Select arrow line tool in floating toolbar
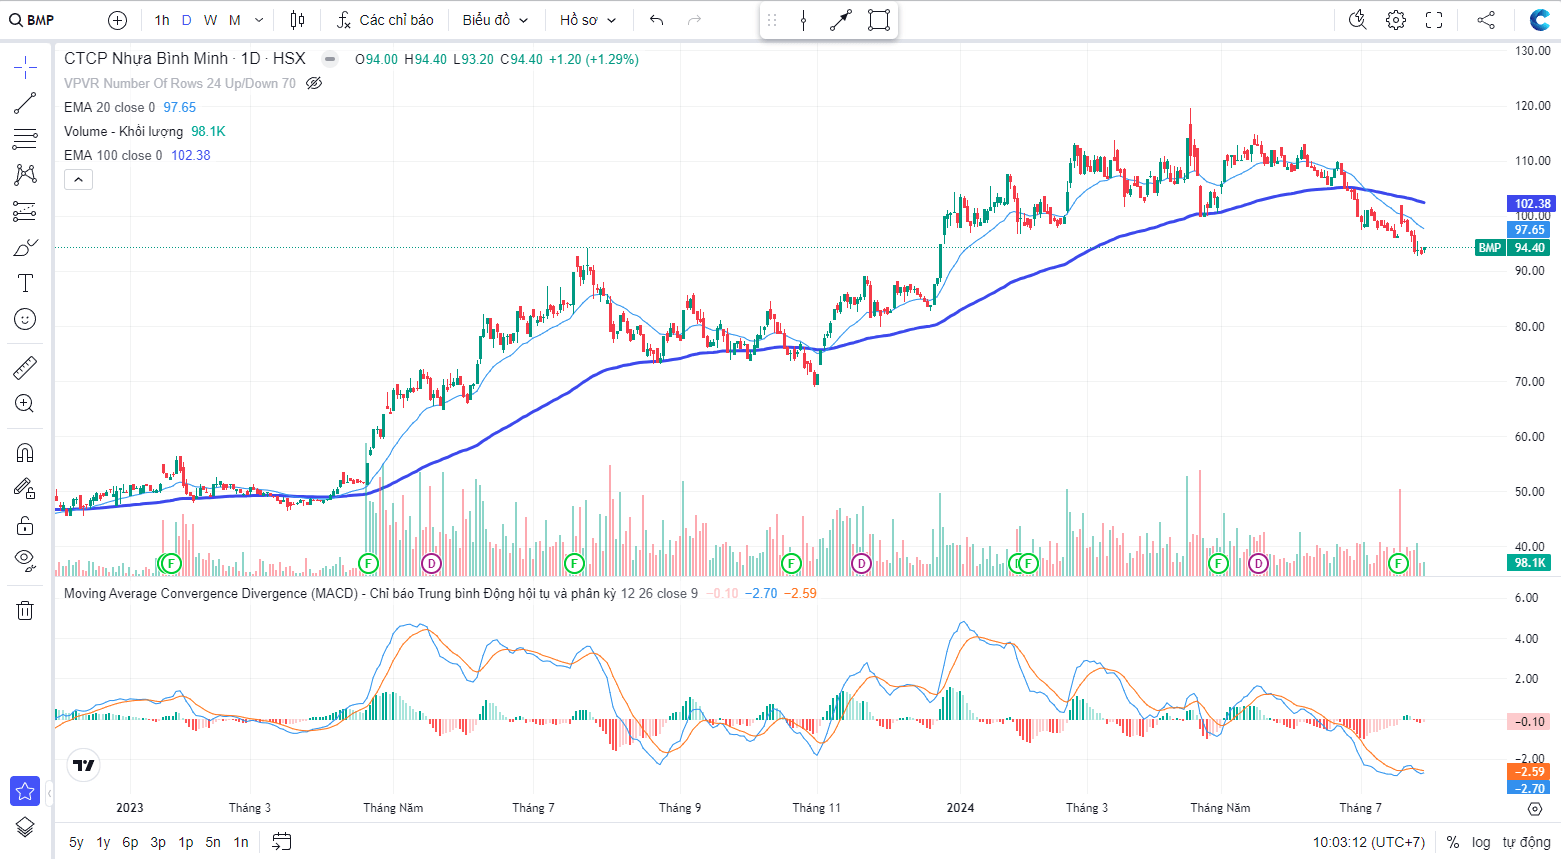1561x859 pixels. [x=841, y=20]
